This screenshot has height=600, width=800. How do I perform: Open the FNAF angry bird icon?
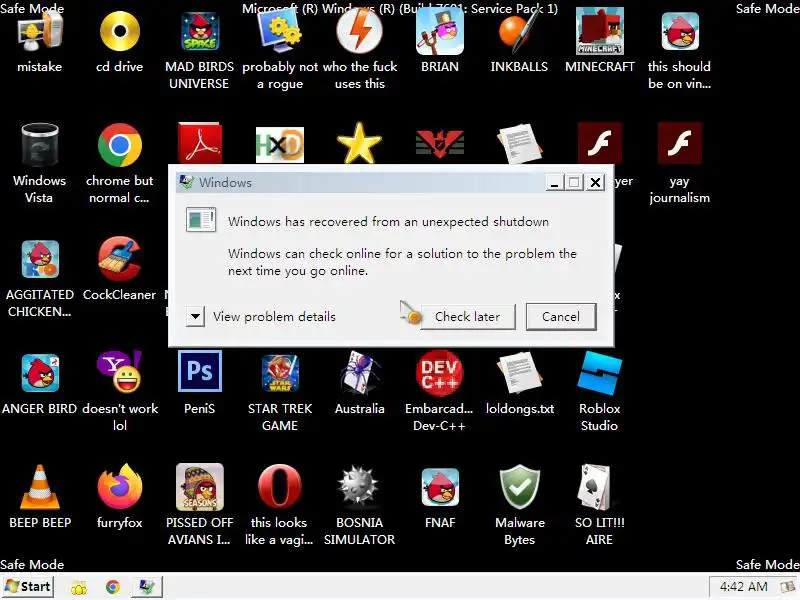440,488
